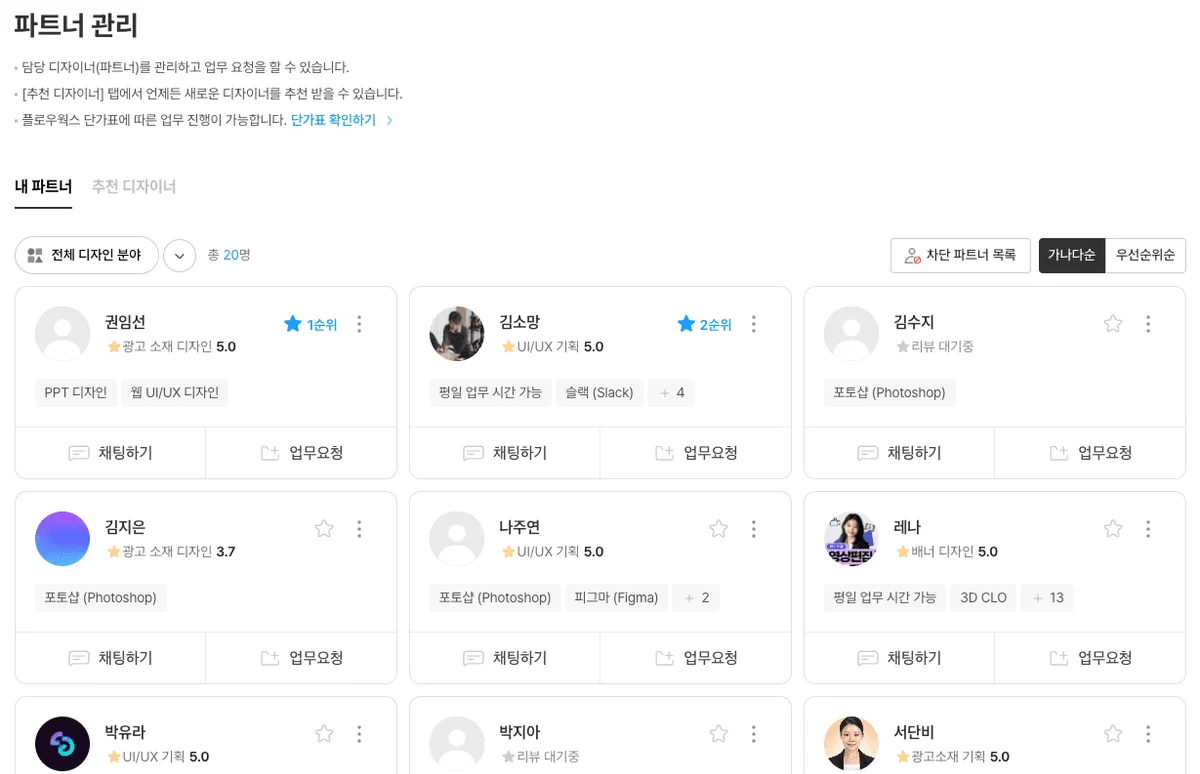The image size is (1200, 774).
Task: Click the more options icon for 레나
Action: tap(1148, 529)
